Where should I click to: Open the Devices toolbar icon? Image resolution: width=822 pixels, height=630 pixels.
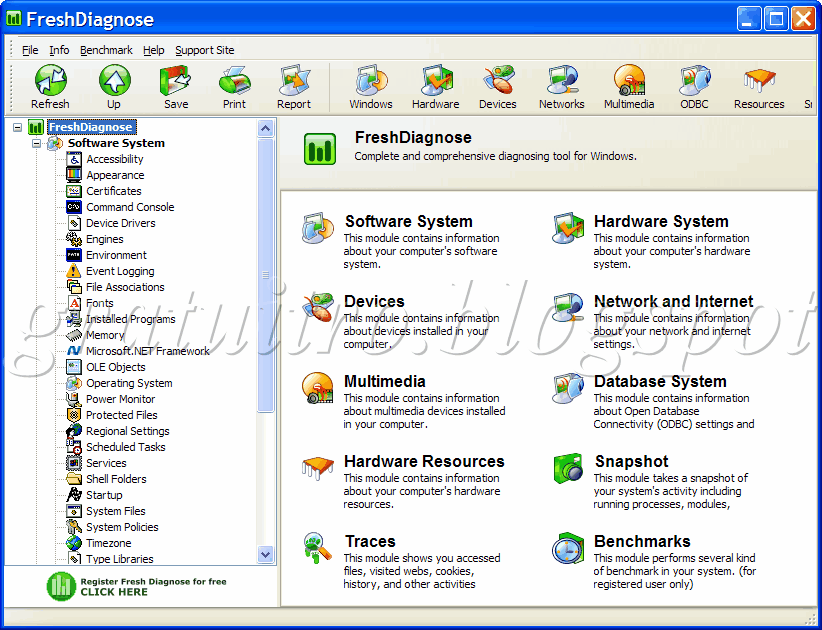point(499,80)
